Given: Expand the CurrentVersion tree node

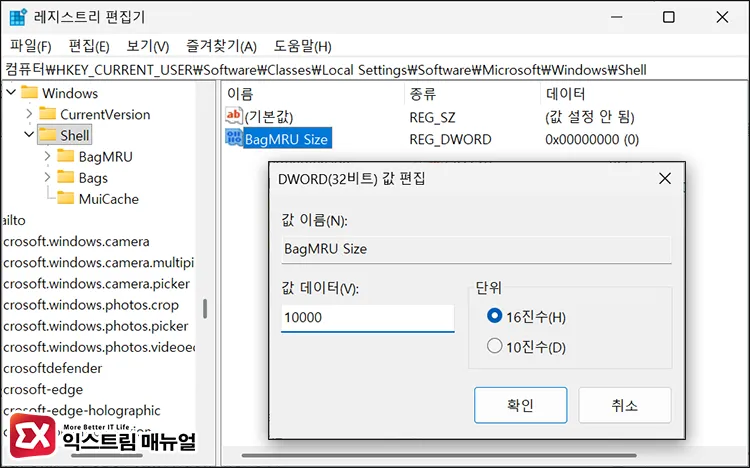Looking at the screenshot, I should [x=29, y=114].
